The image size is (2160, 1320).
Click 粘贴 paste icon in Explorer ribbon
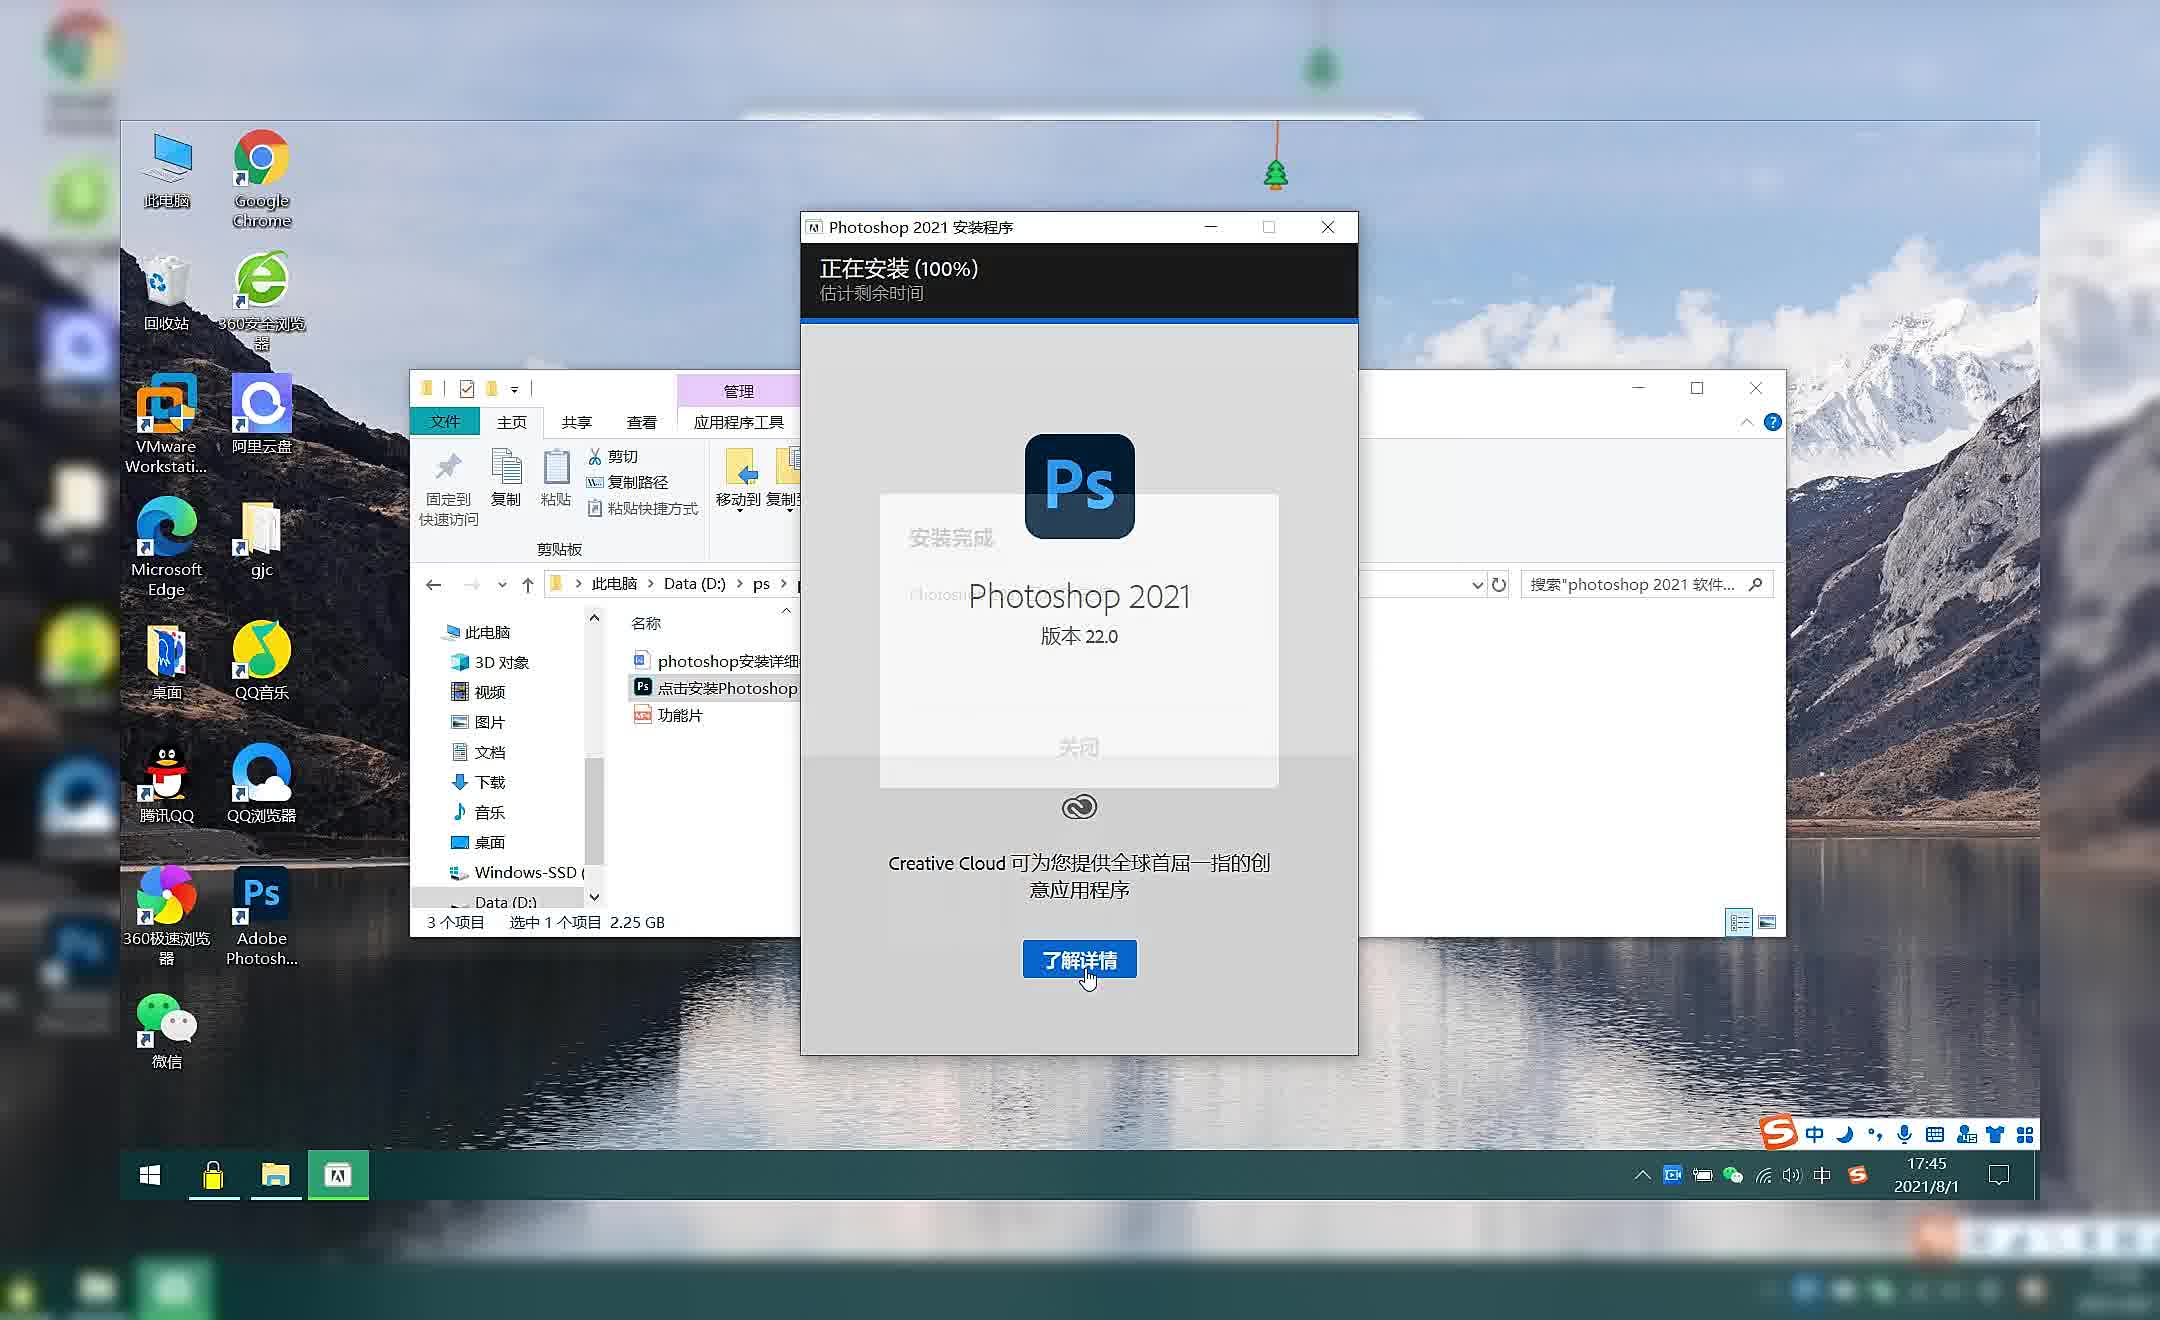(x=556, y=479)
